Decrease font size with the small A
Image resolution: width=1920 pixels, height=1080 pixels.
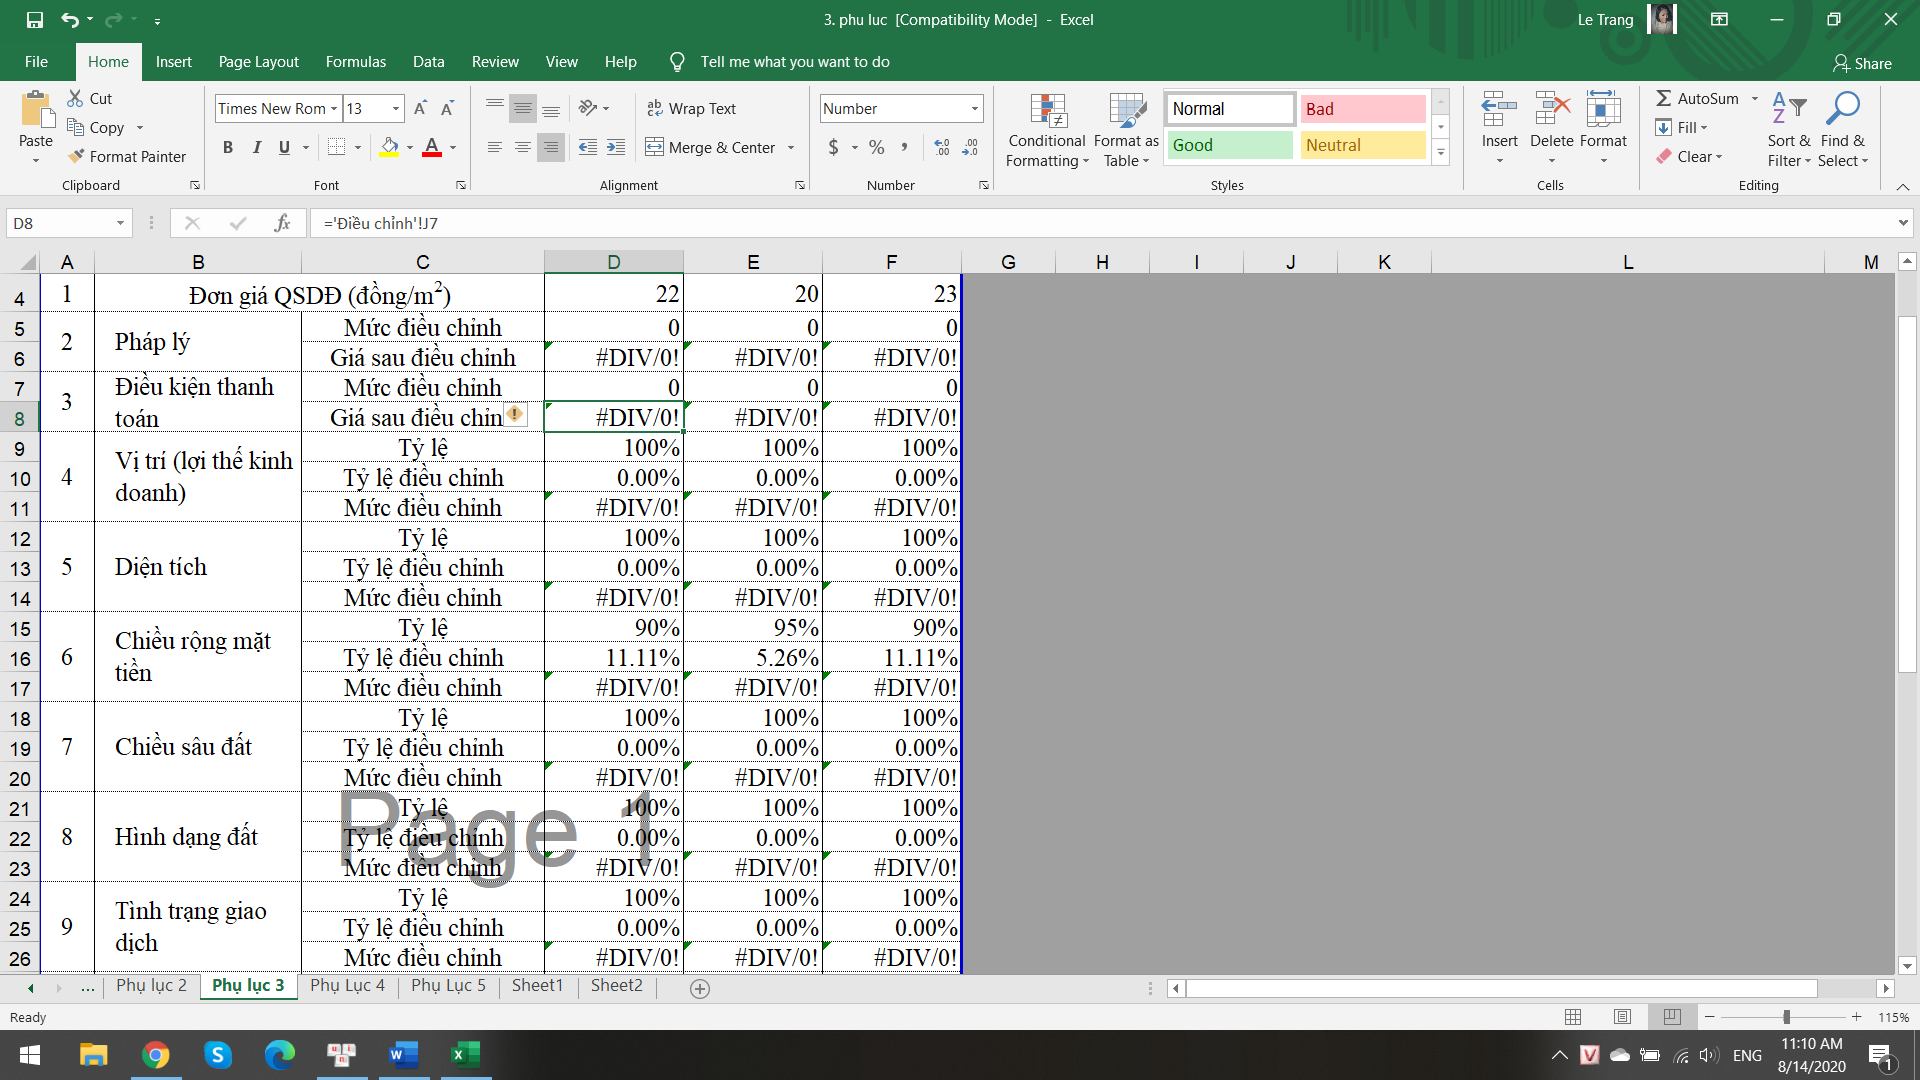[447, 108]
